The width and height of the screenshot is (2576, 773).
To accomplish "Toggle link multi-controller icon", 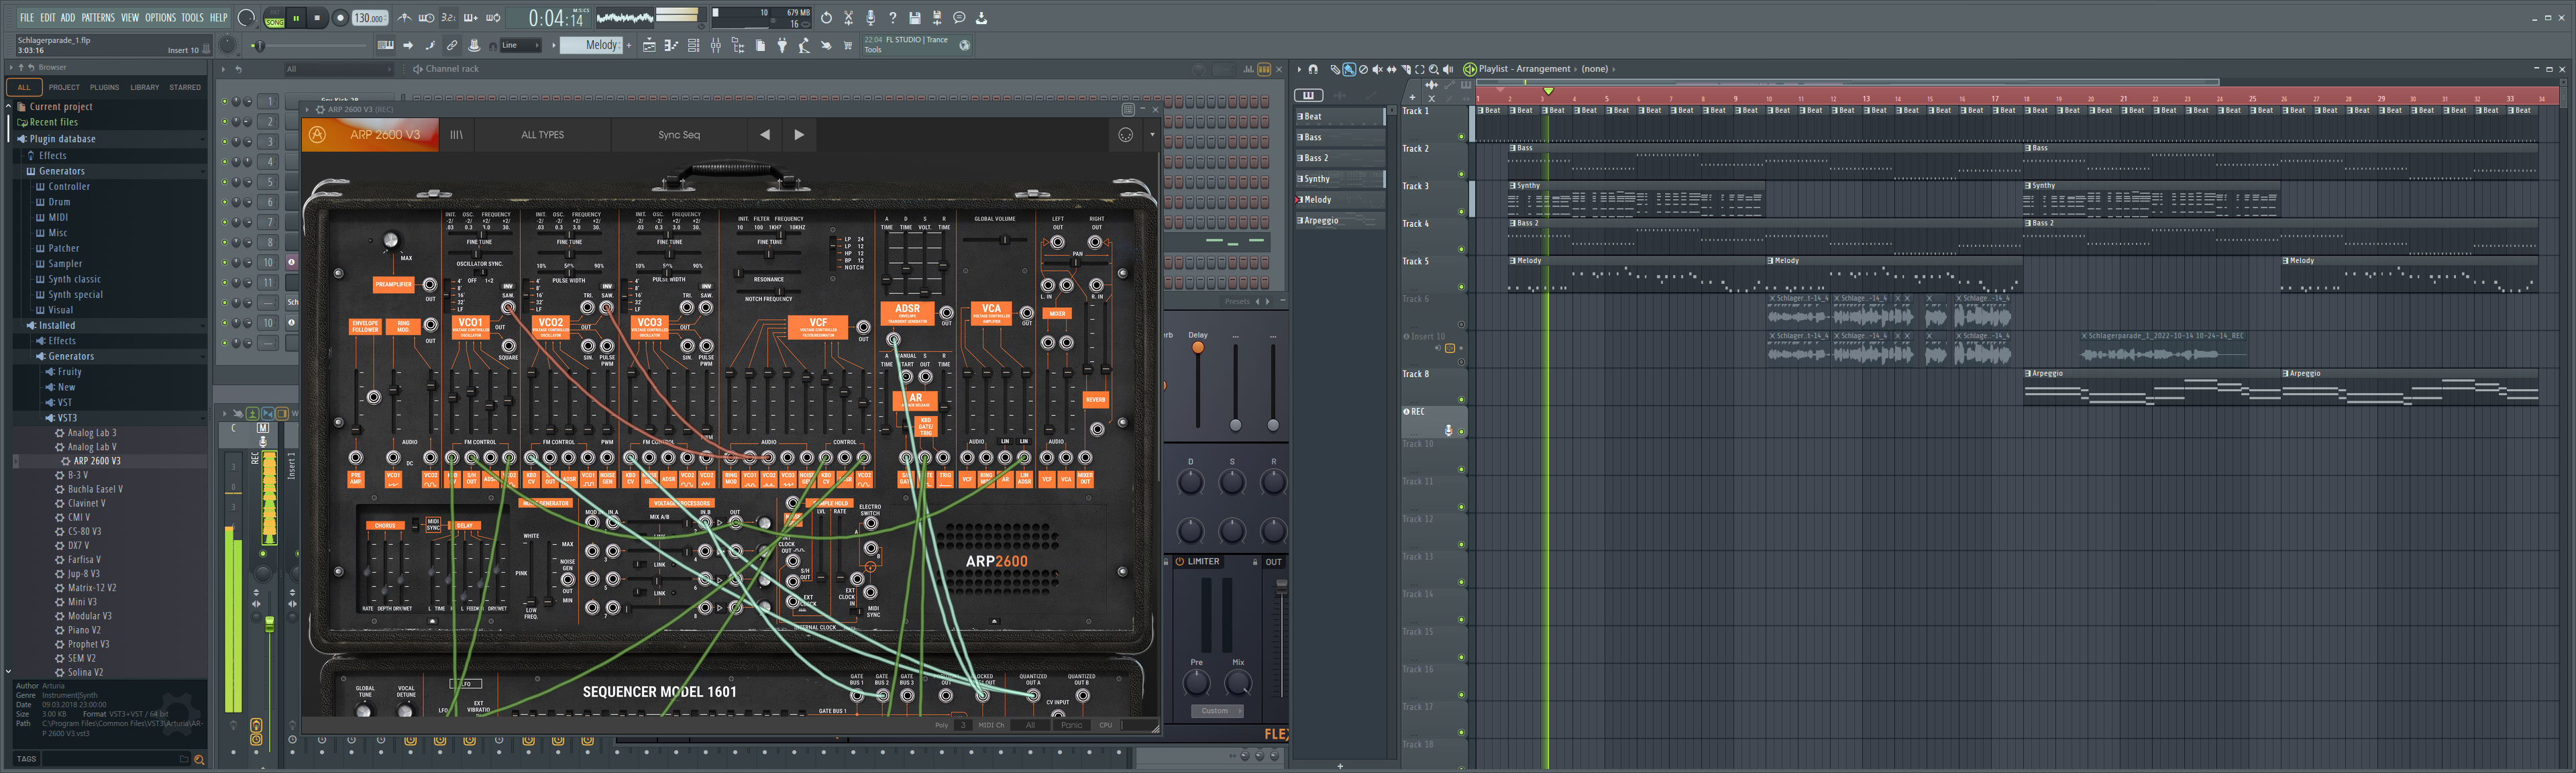I will click(452, 45).
